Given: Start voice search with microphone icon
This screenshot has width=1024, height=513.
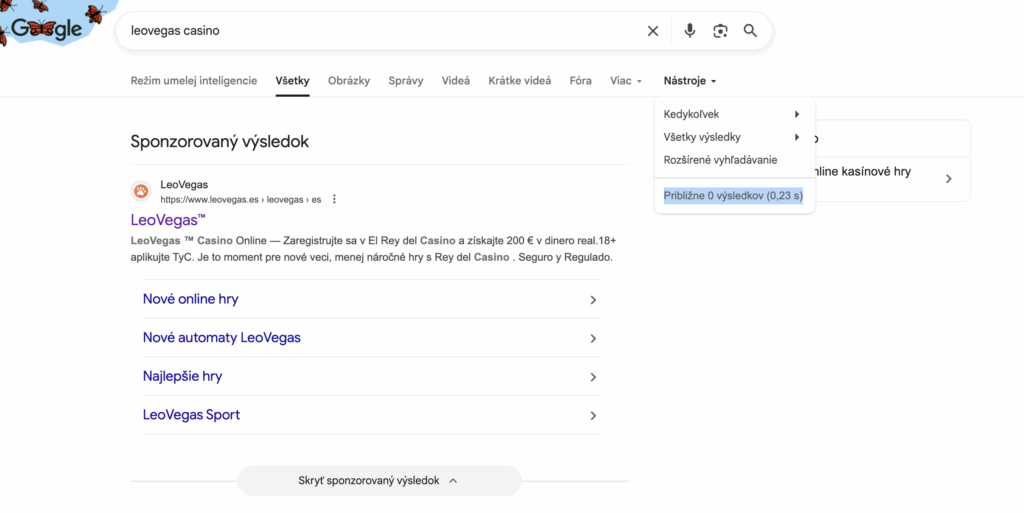Looking at the screenshot, I should pos(689,31).
